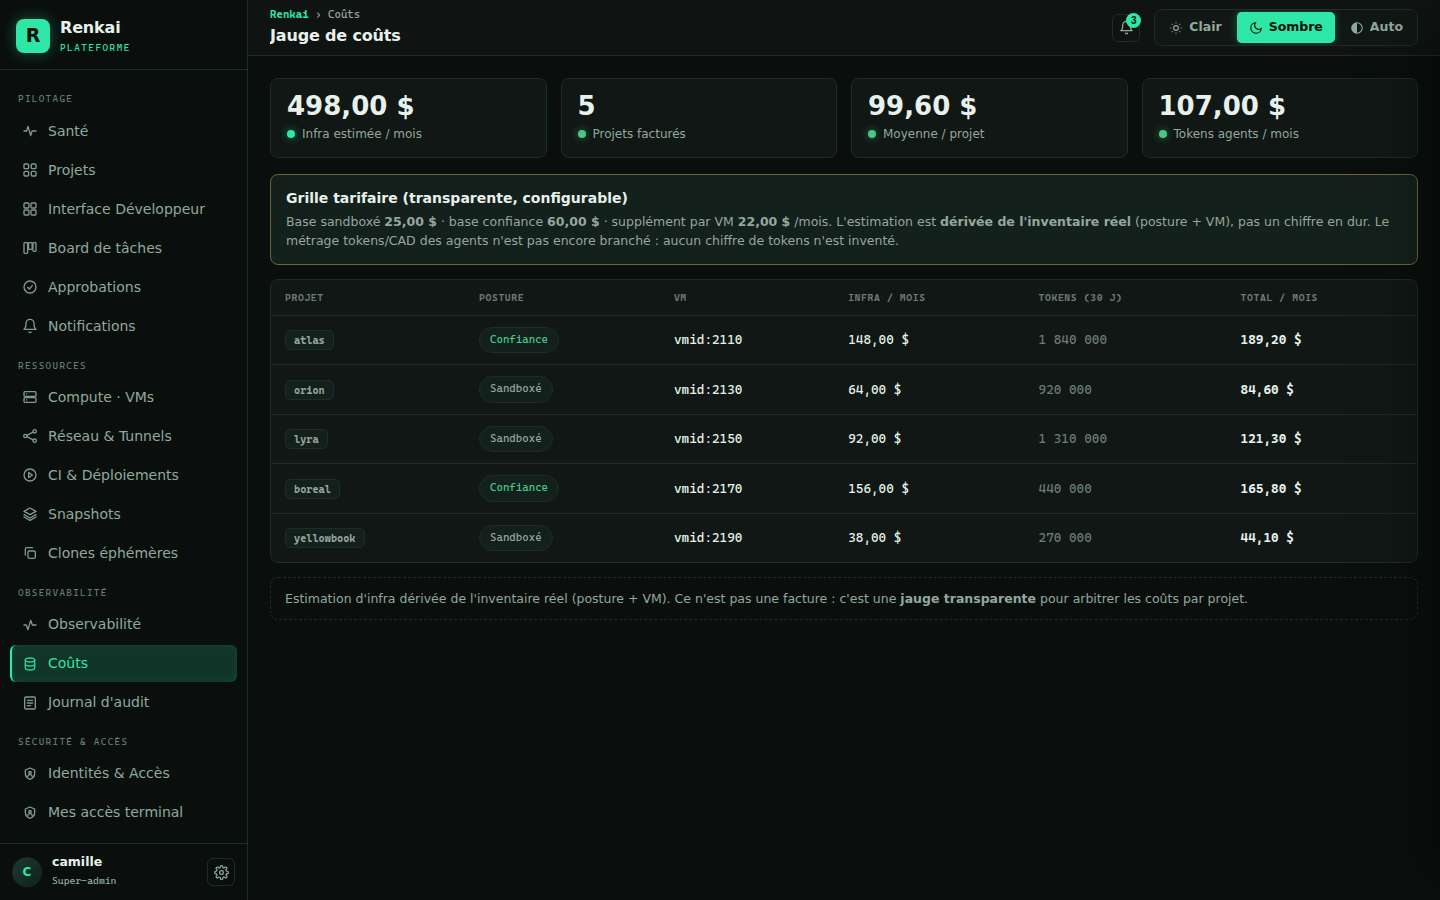Viewport: 1440px width, 900px height.
Task: Click the Sandboxé badge for orion
Action: pyautogui.click(x=515, y=389)
